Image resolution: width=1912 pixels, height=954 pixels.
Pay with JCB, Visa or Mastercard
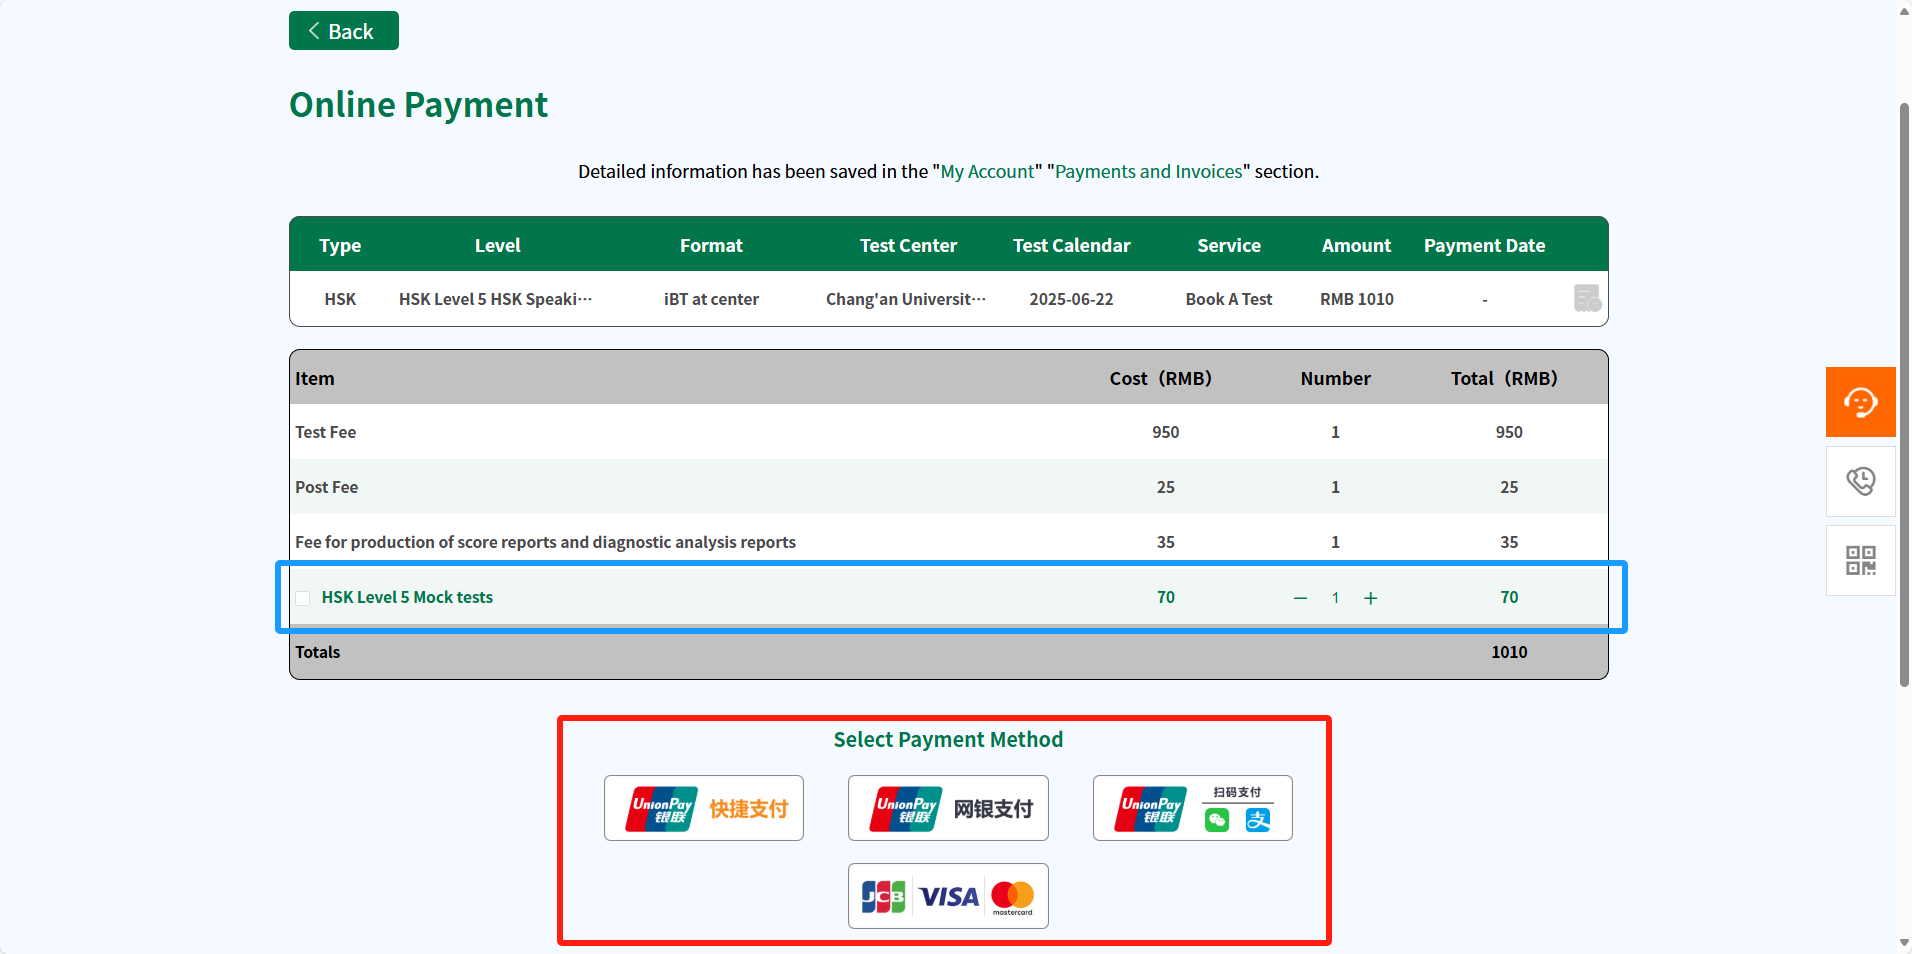click(x=948, y=896)
